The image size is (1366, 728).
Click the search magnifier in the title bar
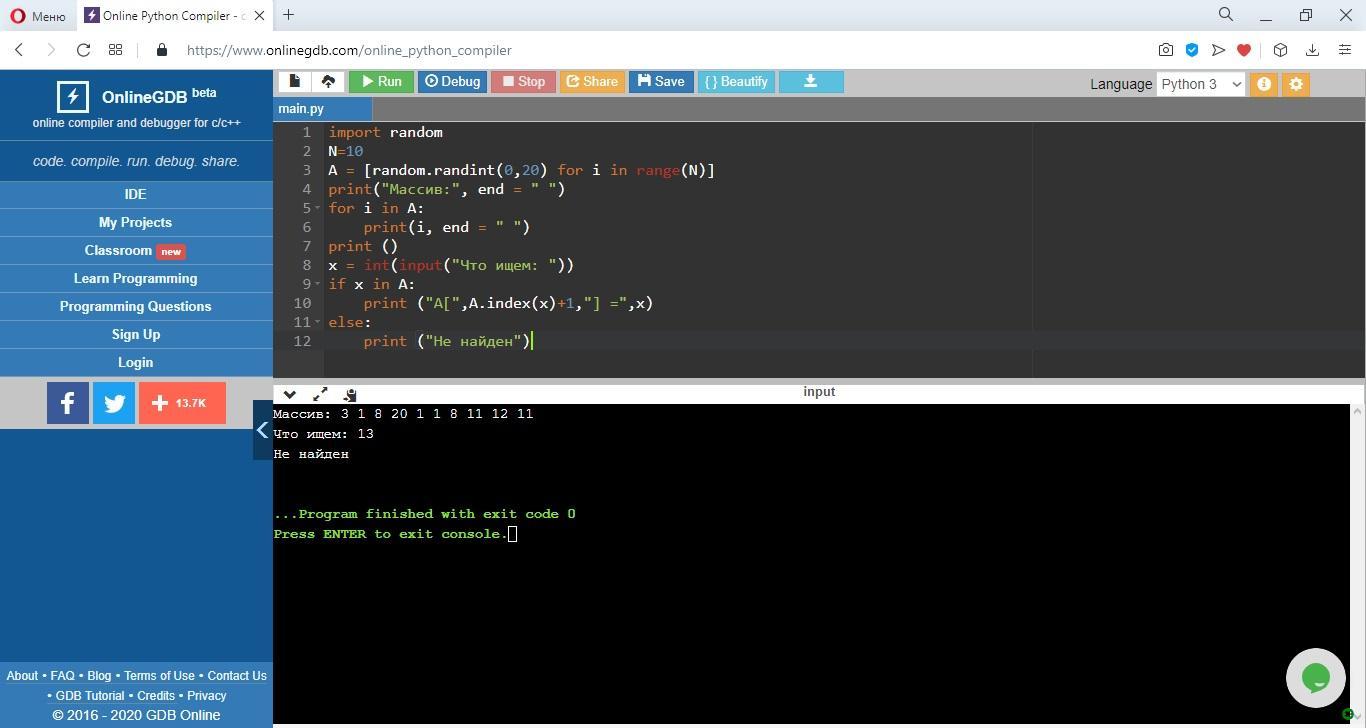pos(1226,14)
